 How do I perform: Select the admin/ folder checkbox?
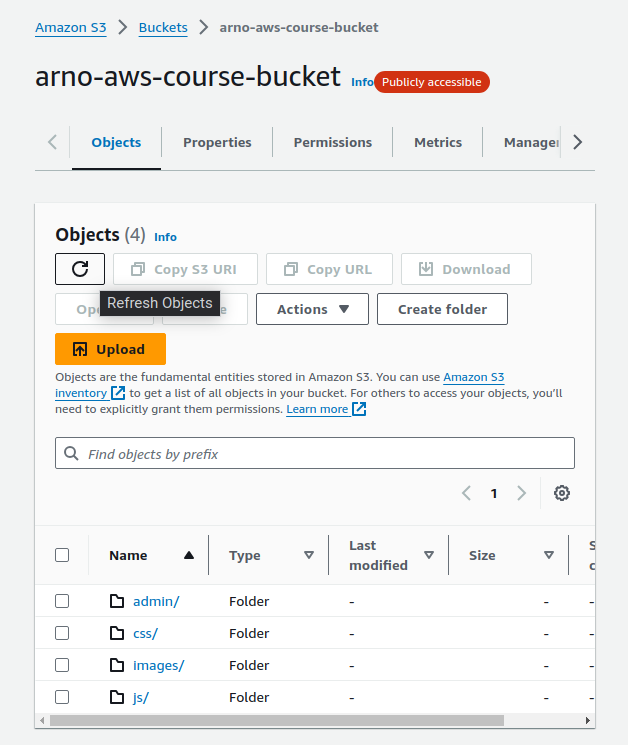coord(62,601)
